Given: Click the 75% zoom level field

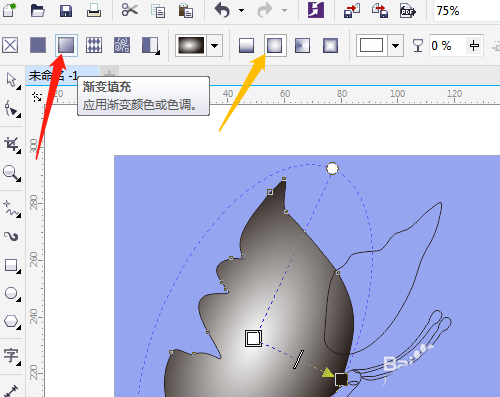Looking at the screenshot, I should pos(467,11).
